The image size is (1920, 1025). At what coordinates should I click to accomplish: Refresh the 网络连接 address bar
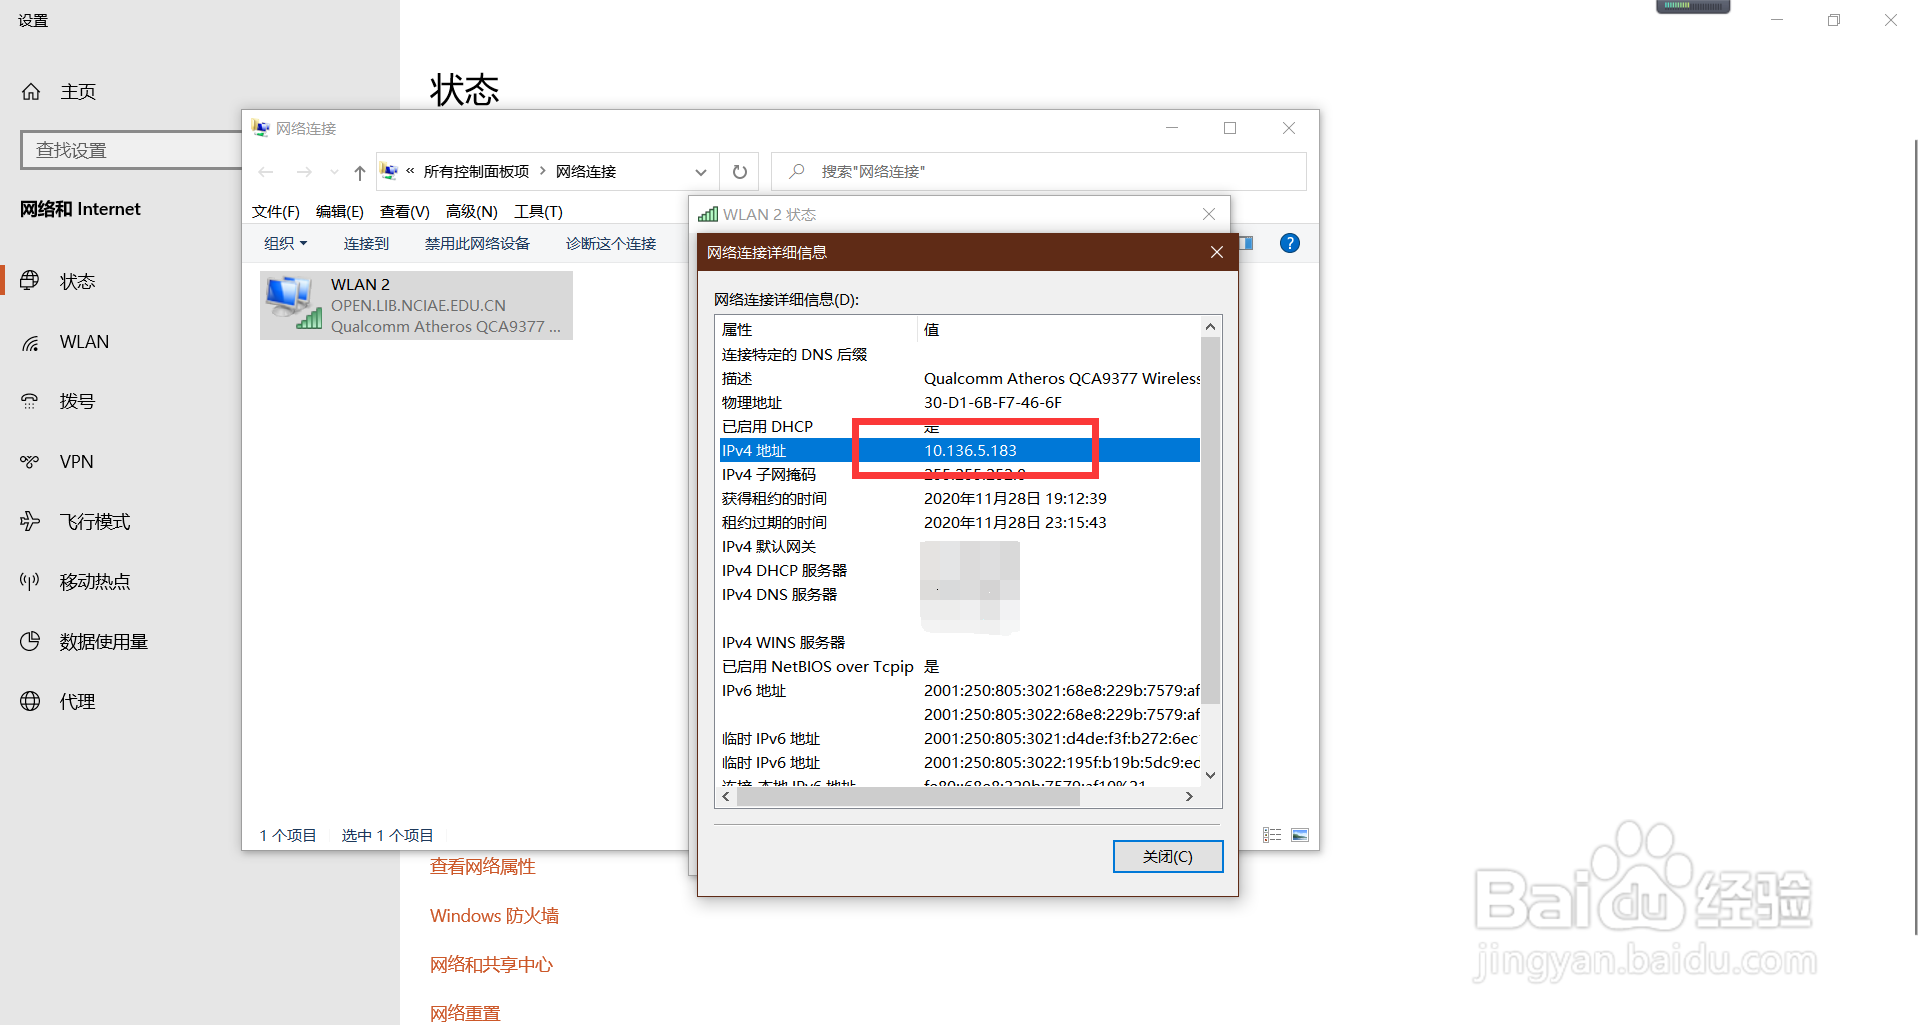pyautogui.click(x=740, y=172)
